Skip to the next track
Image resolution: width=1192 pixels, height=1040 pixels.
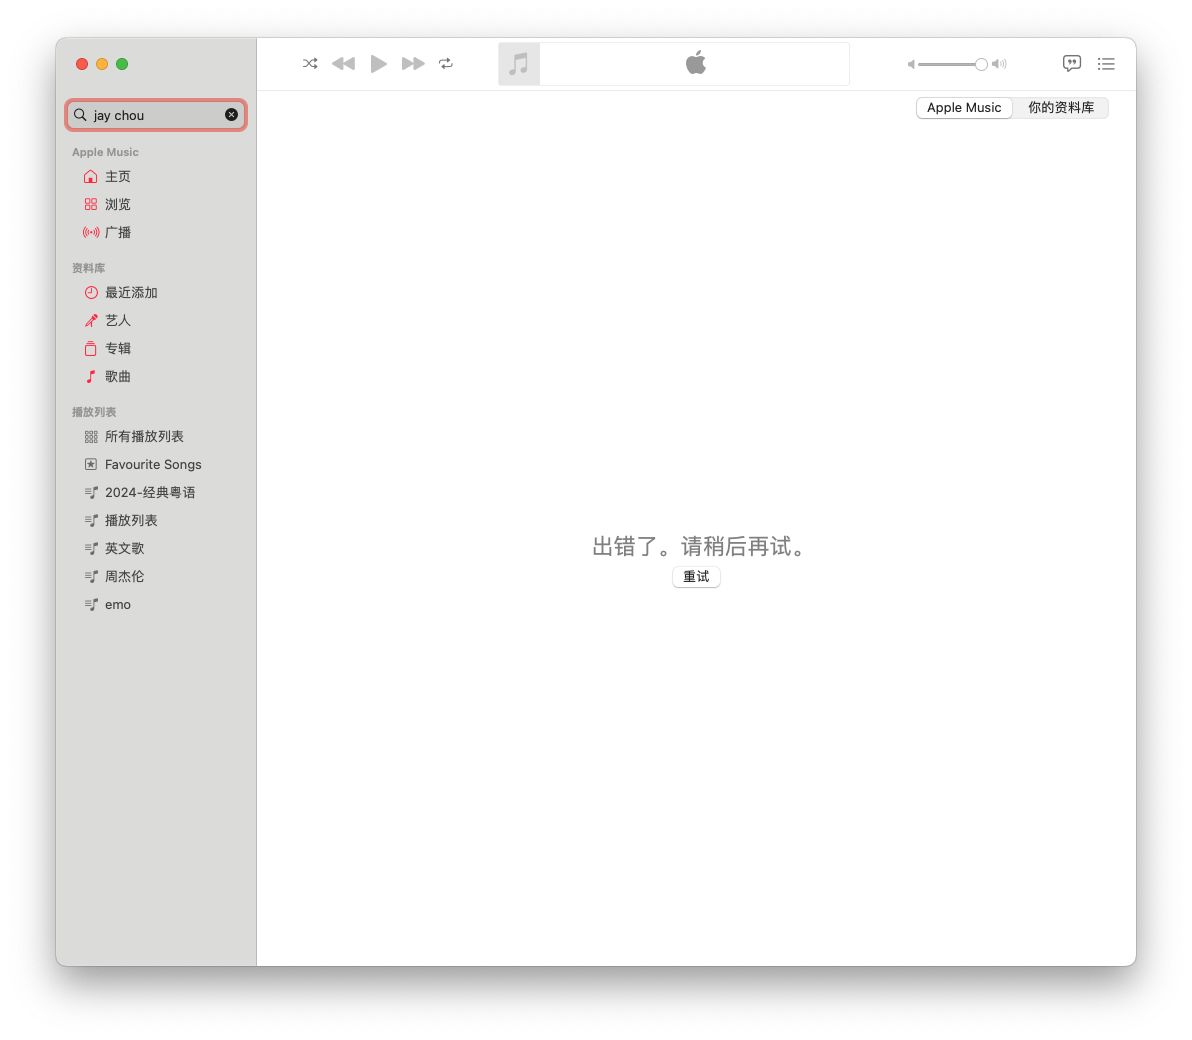pos(413,64)
